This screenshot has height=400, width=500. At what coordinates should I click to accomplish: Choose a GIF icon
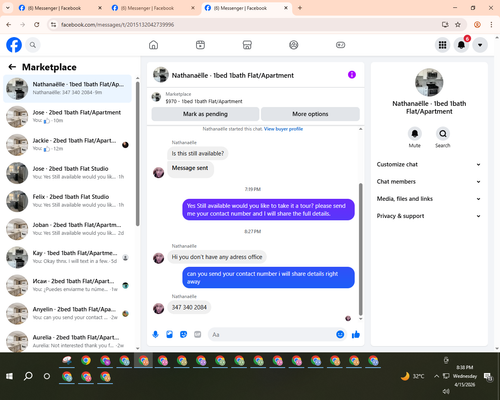[x=198, y=334]
